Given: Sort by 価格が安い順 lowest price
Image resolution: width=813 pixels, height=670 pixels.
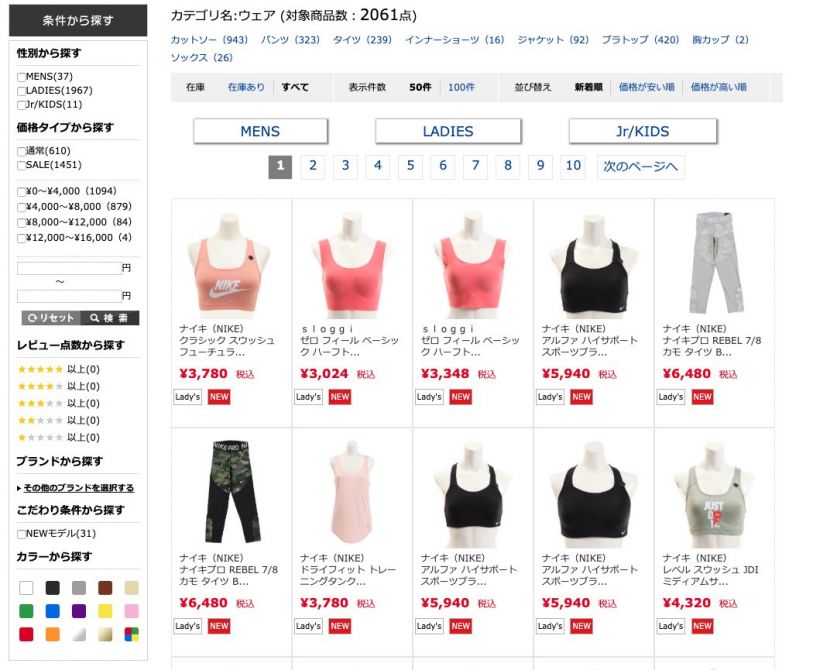Looking at the screenshot, I should point(647,87).
